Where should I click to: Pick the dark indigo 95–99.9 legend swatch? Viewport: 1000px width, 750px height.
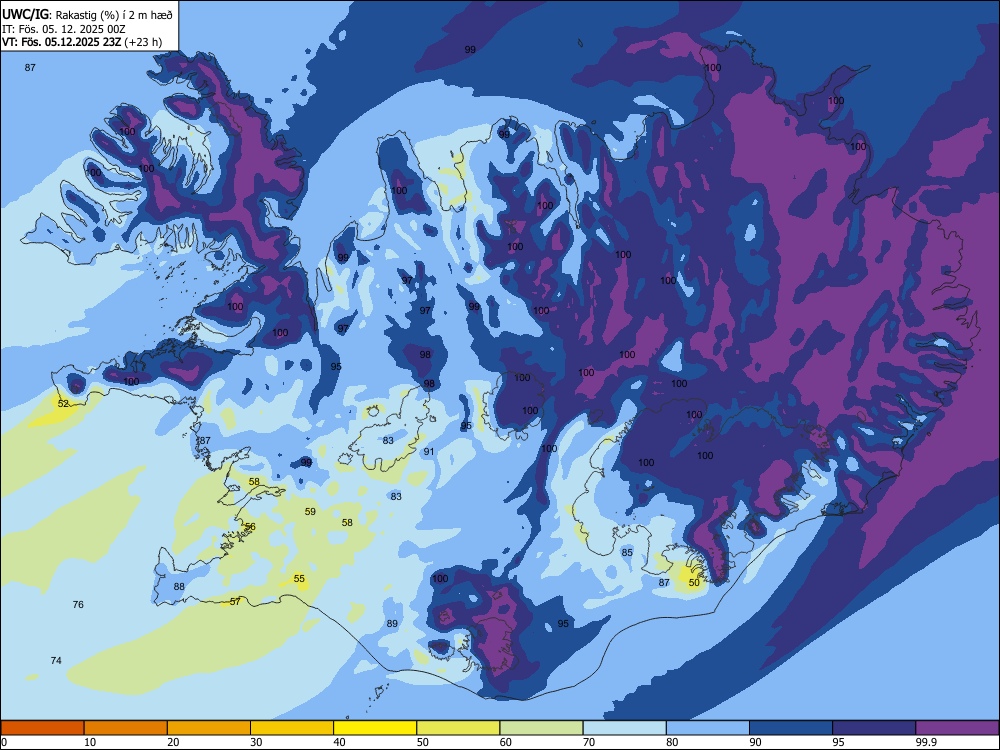pyautogui.click(x=874, y=728)
